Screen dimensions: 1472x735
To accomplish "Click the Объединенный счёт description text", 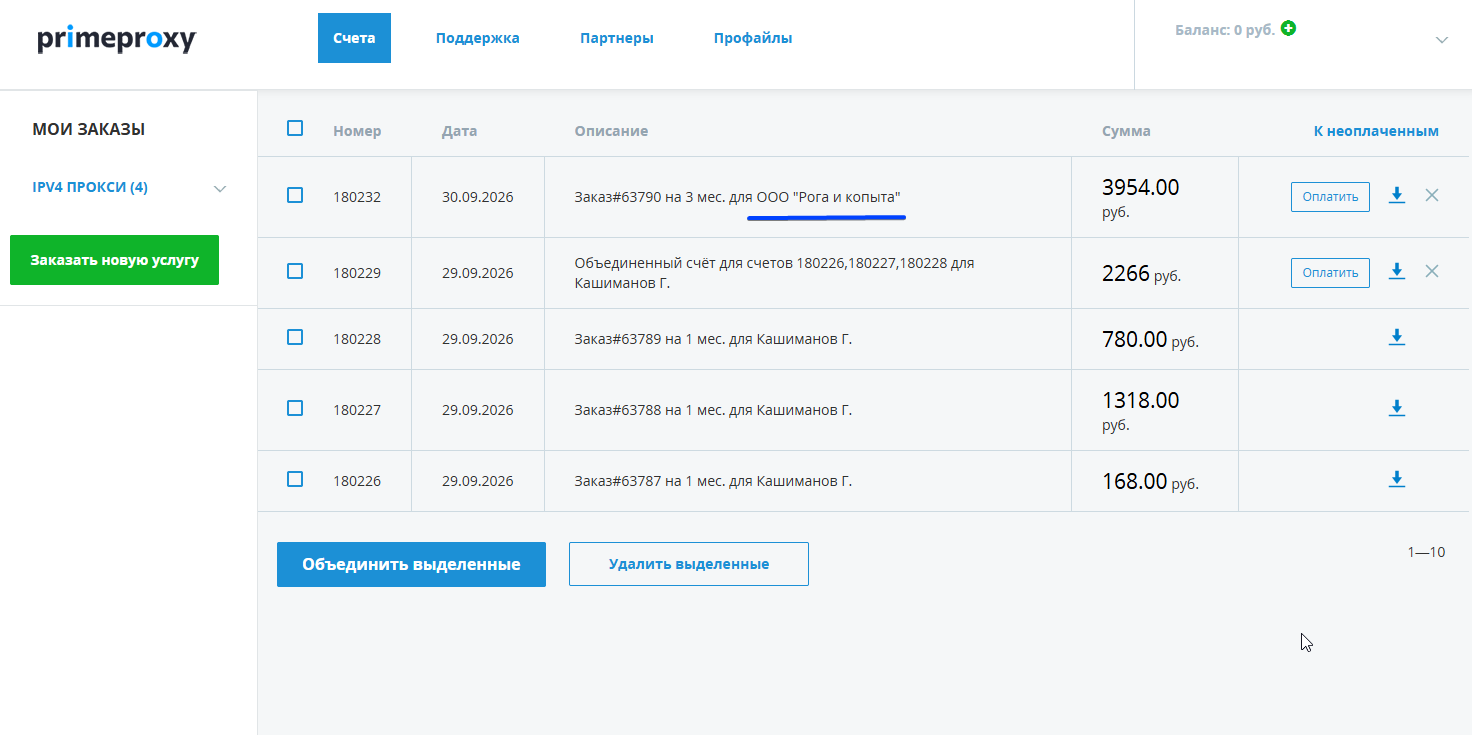I will 774,273.
